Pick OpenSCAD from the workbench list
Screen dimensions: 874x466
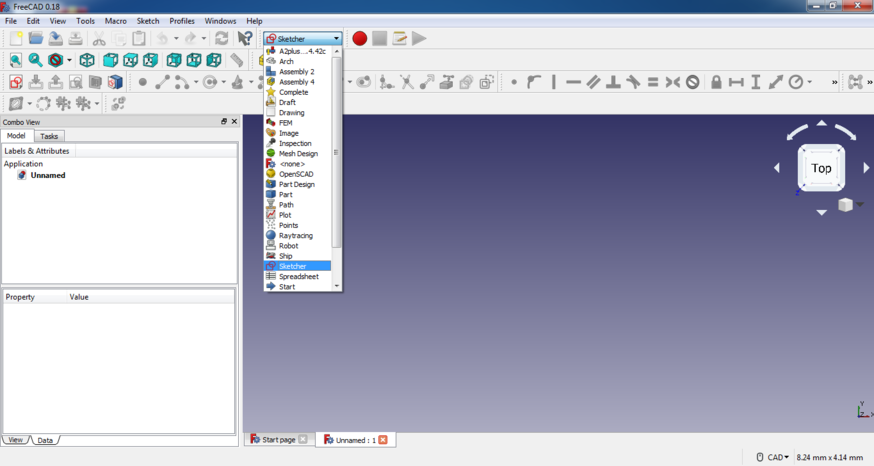tap(297, 174)
